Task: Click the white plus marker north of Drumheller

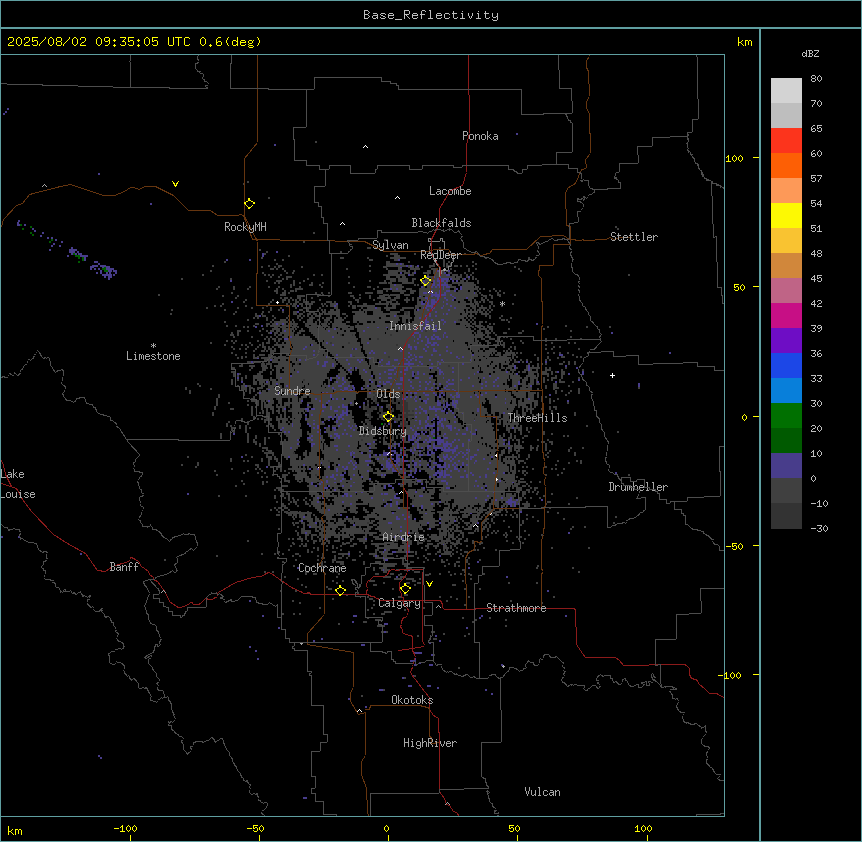Action: point(612,375)
